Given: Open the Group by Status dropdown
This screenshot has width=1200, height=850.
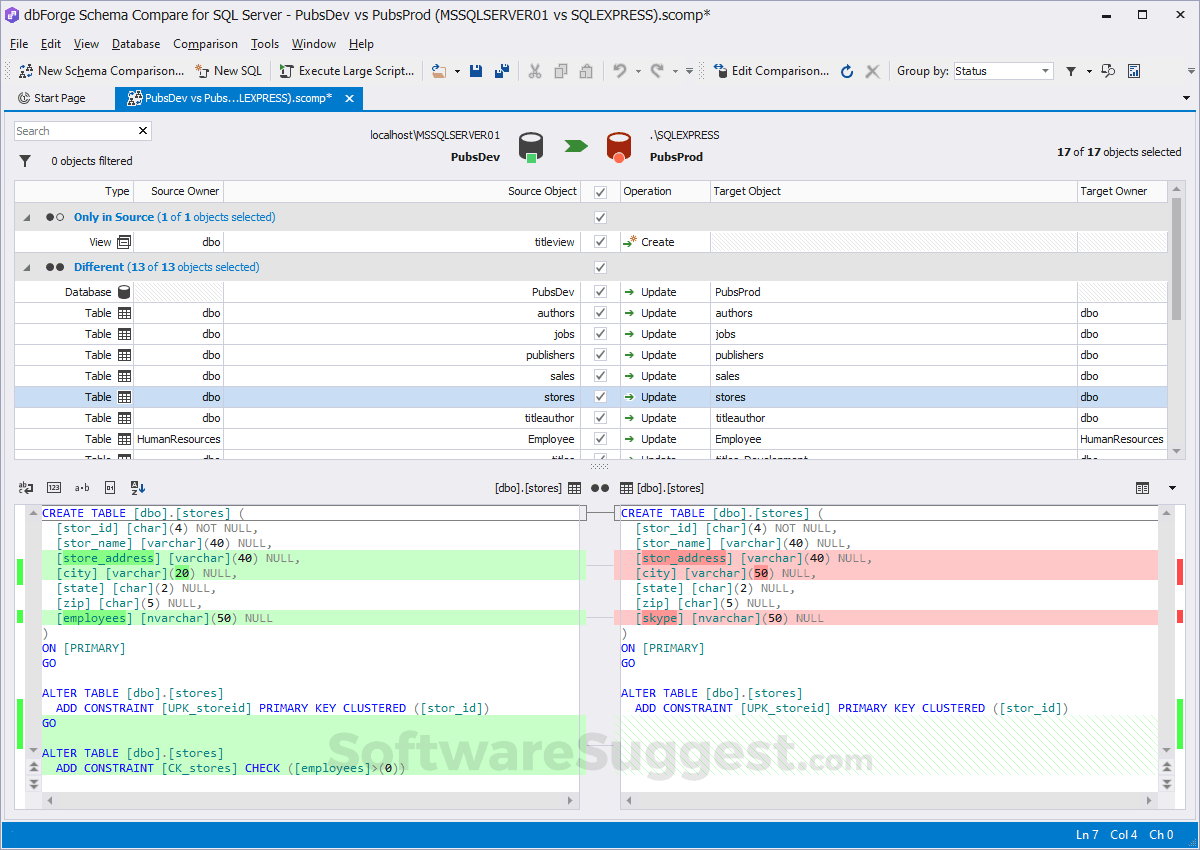Looking at the screenshot, I should point(1001,71).
